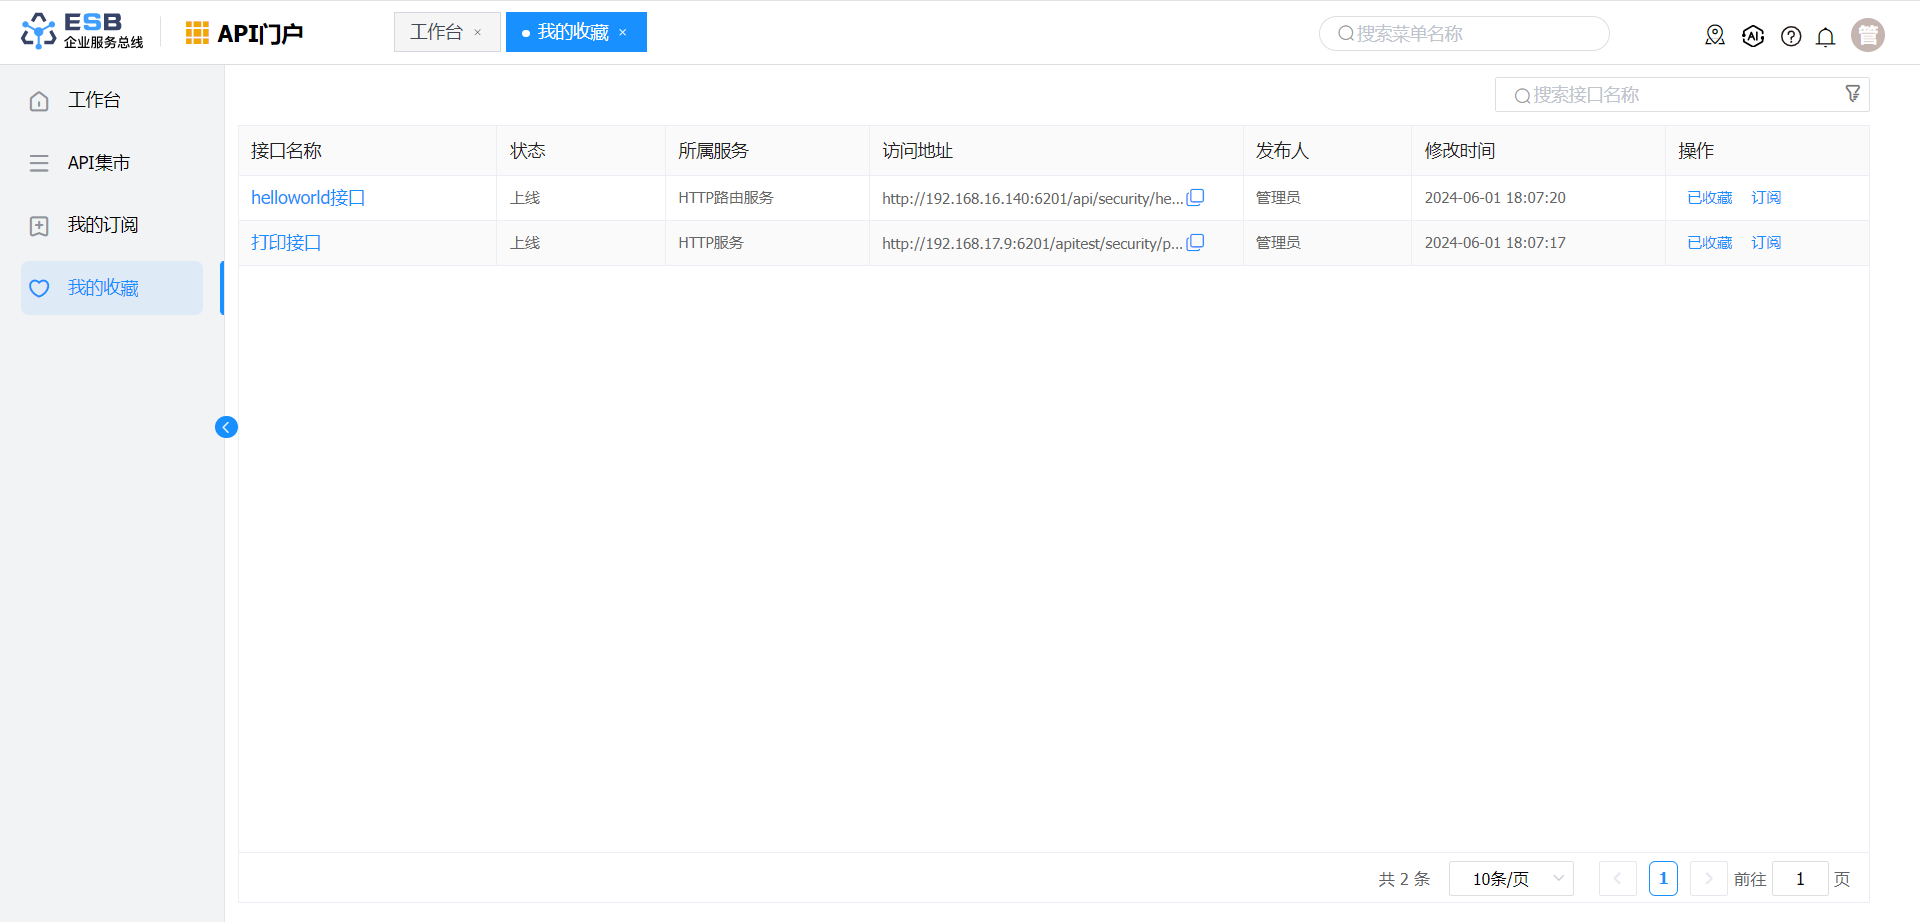1920x922 pixels.
Task: Expand the 10条/页 page size dropdown
Action: tap(1511, 879)
